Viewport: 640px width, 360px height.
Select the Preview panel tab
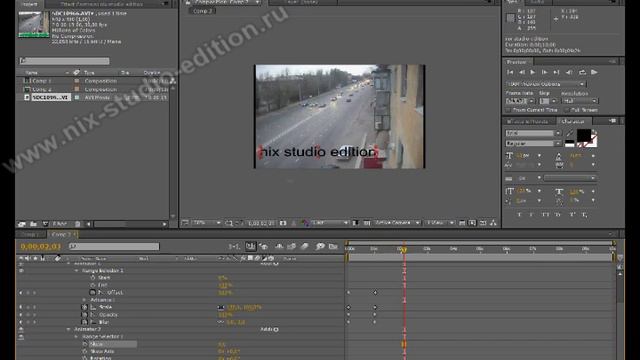(x=516, y=62)
